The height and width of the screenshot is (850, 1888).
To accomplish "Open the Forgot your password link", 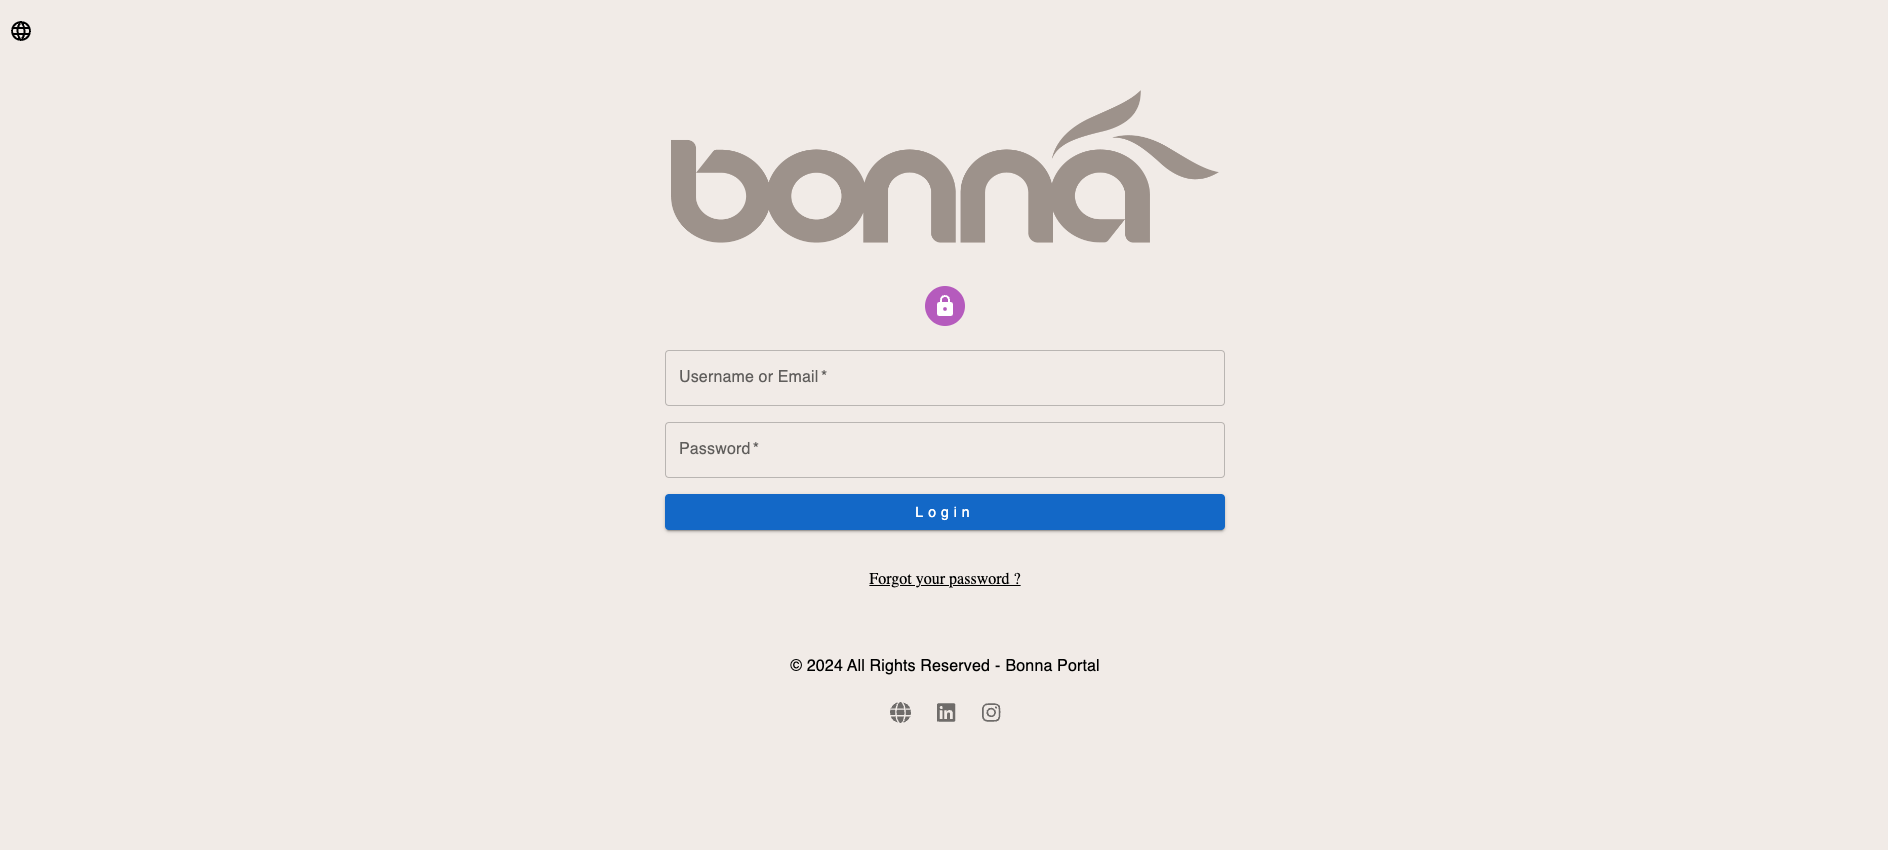I will pyautogui.click(x=944, y=579).
